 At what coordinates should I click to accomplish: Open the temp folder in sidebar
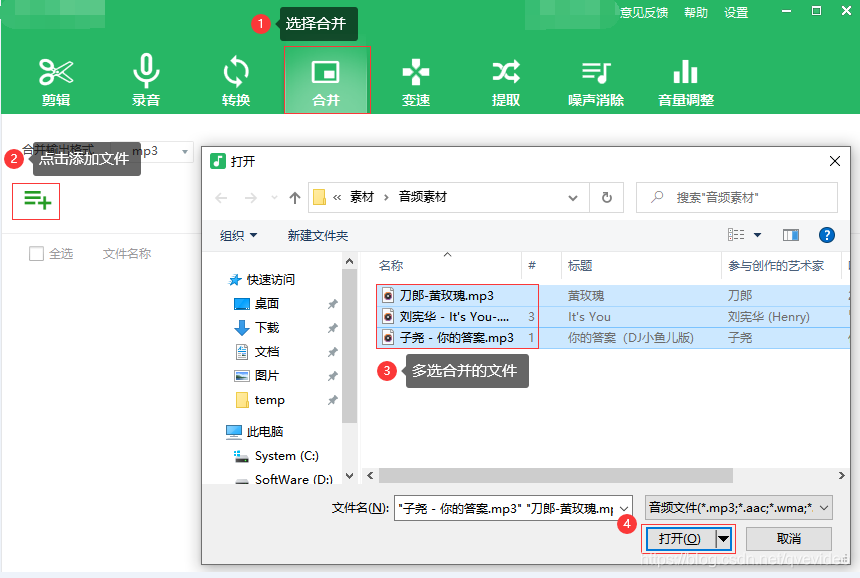269,400
